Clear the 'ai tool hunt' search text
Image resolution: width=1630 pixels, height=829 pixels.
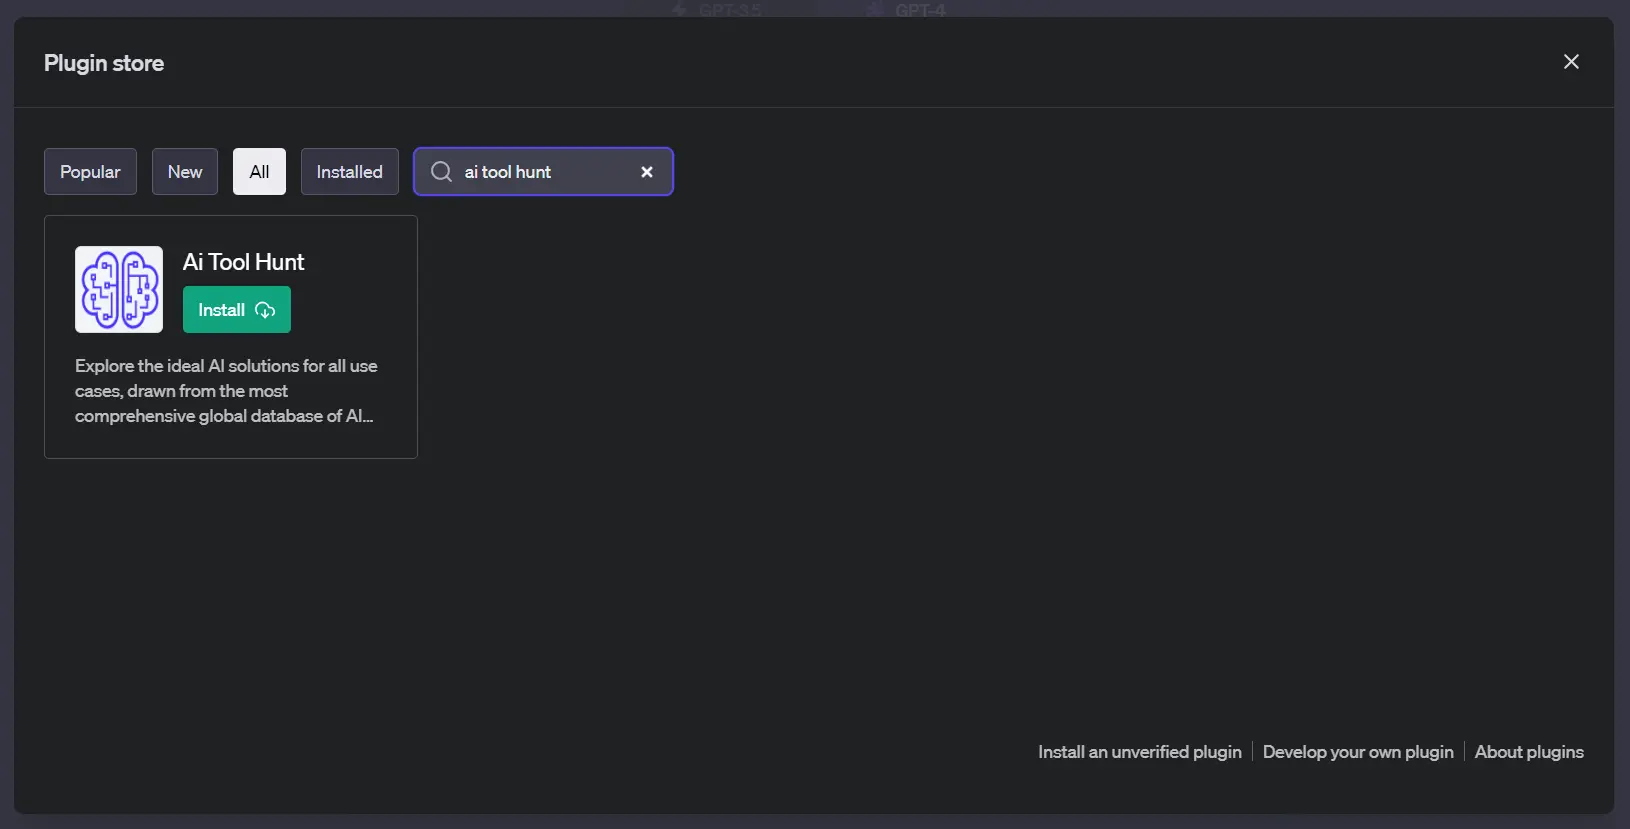pos(647,172)
